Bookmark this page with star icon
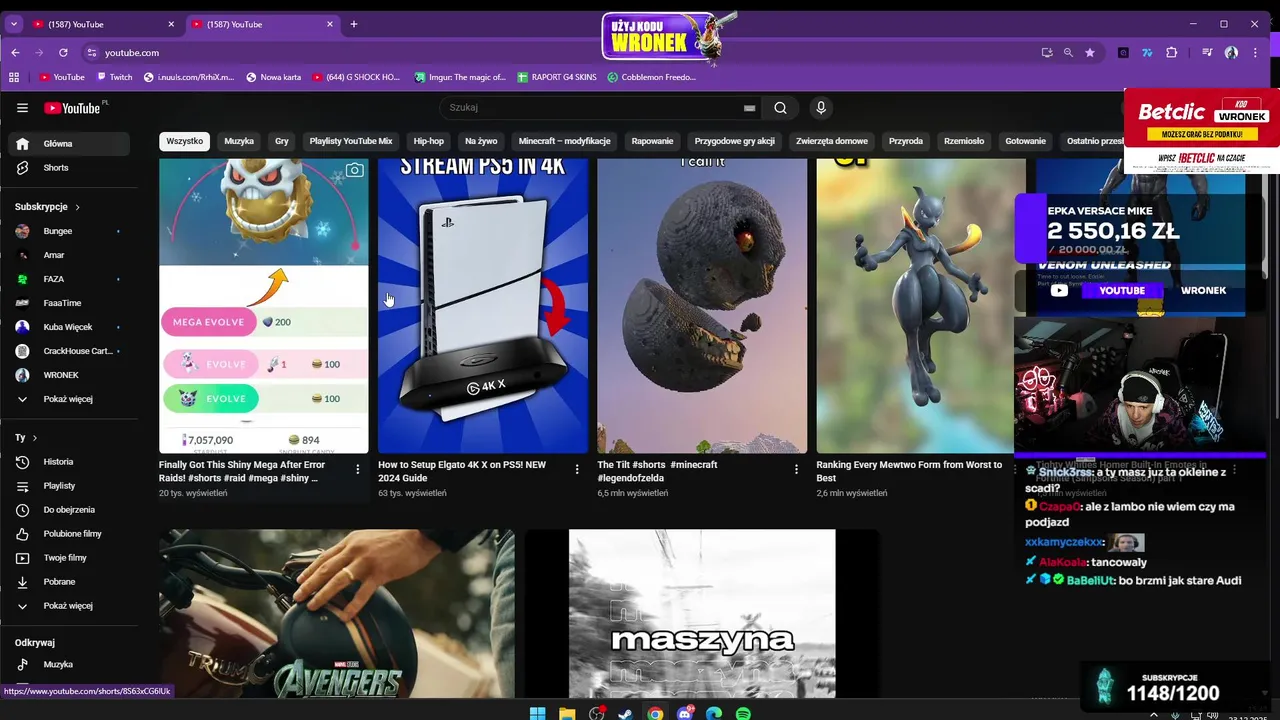Image resolution: width=1280 pixels, height=720 pixels. (x=1090, y=52)
